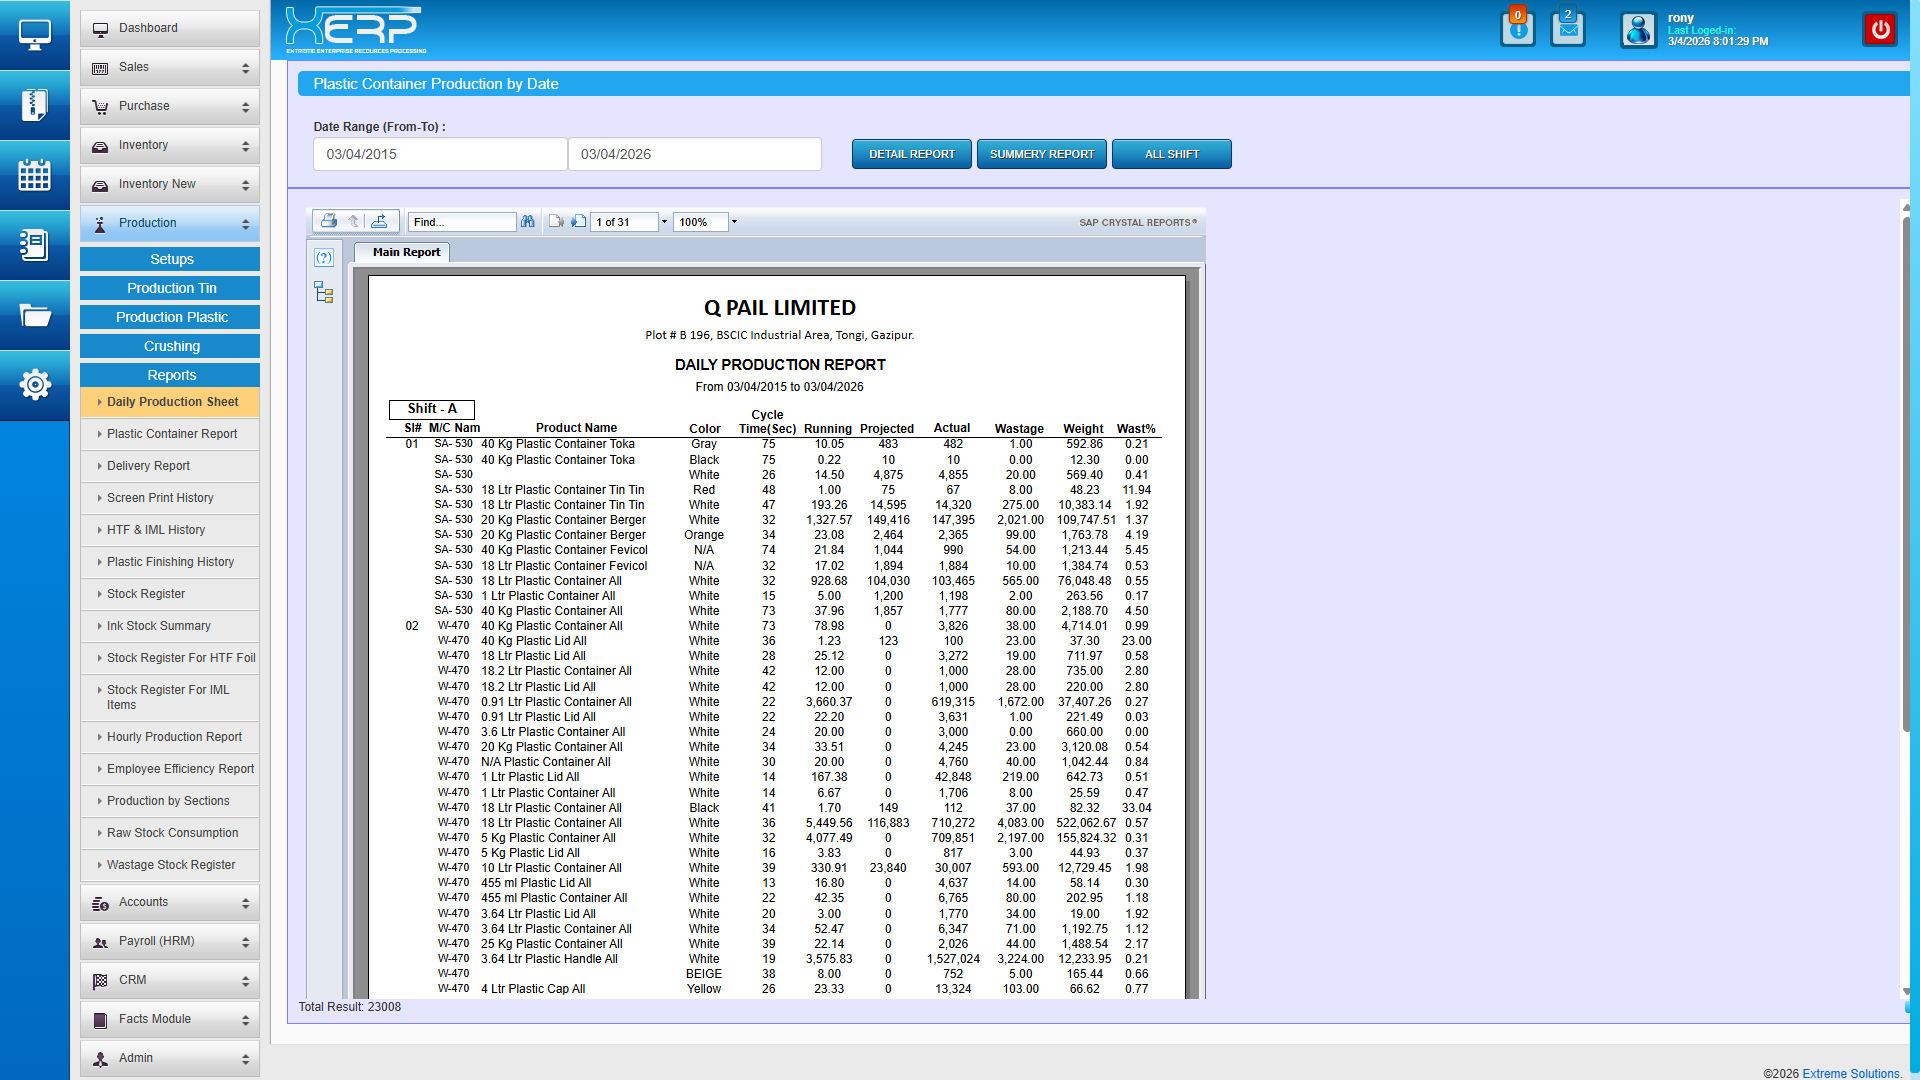Expand the Sales menu
This screenshot has height=1080, width=1920.
170,68
